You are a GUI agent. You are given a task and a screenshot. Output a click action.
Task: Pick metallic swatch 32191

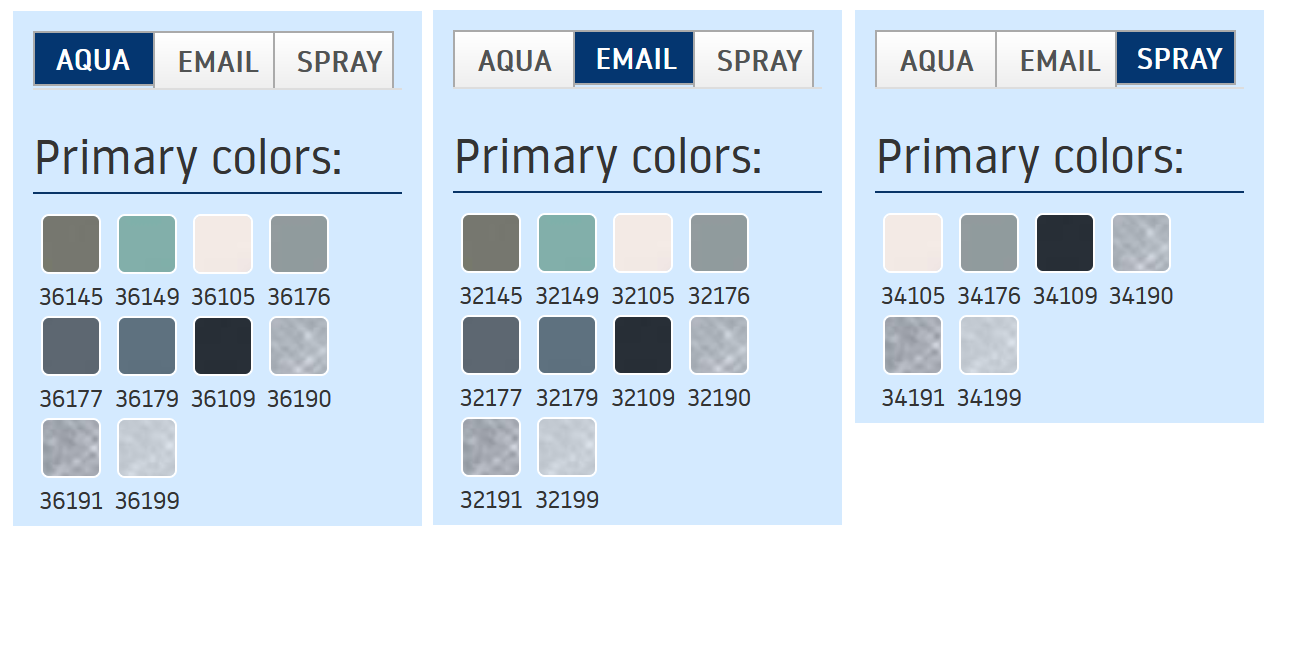(491, 447)
